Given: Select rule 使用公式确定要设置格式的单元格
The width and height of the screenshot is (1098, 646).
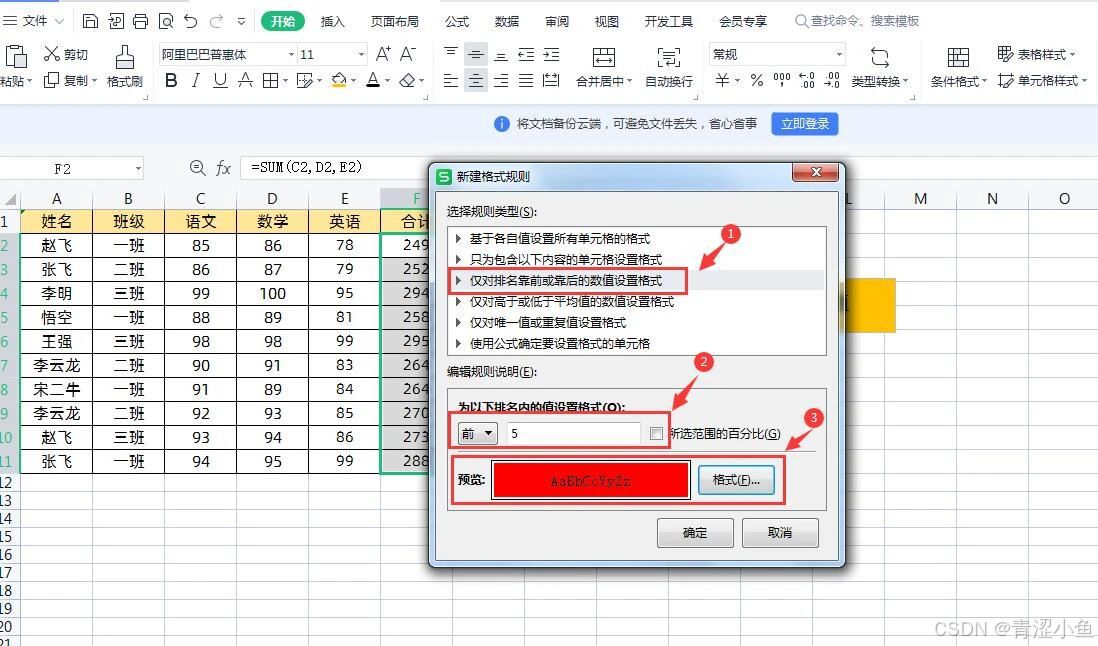Looking at the screenshot, I should pos(560,344).
